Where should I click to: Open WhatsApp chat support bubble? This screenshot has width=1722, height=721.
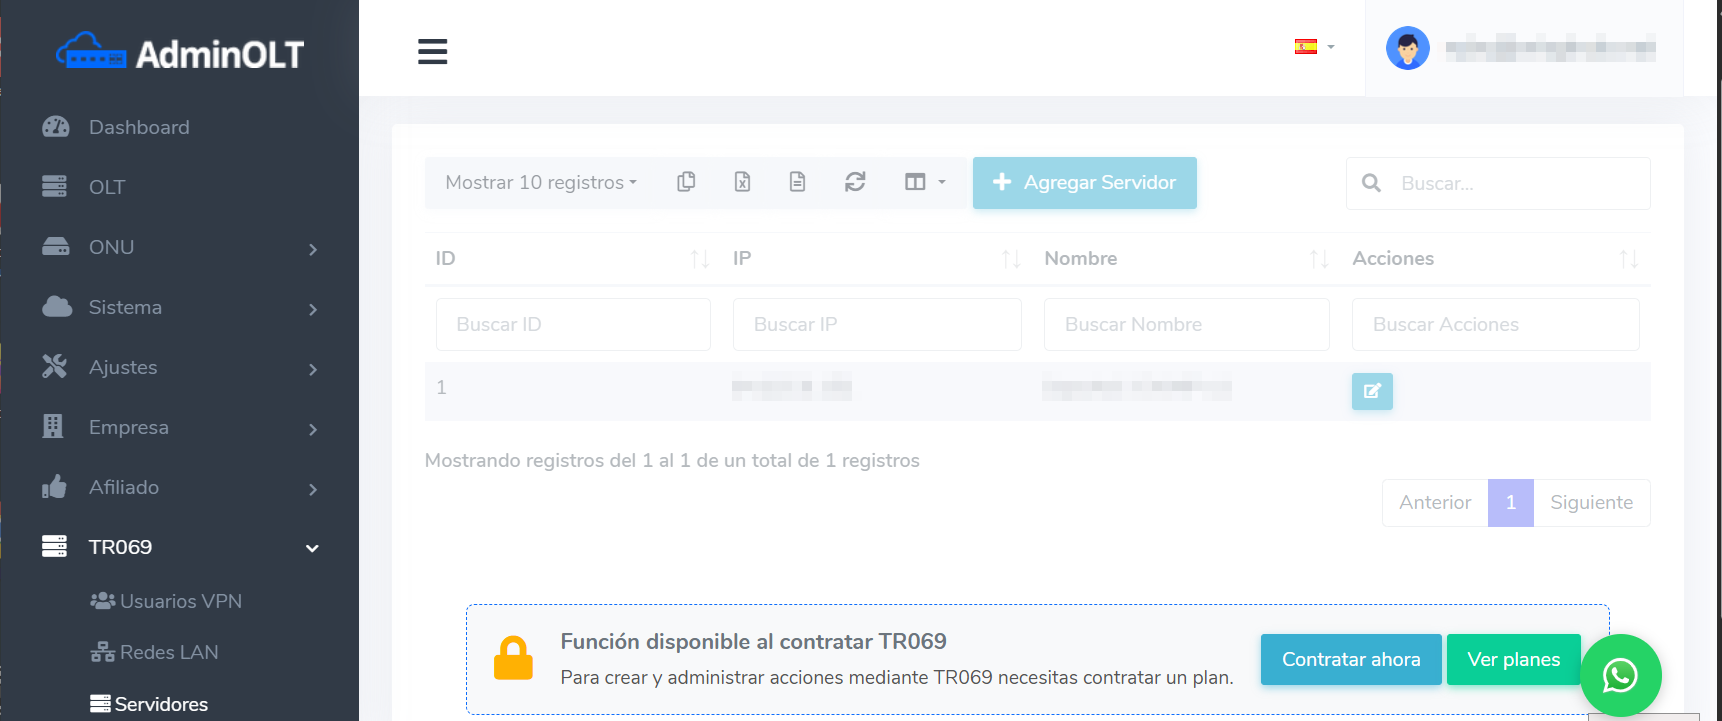1620,676
